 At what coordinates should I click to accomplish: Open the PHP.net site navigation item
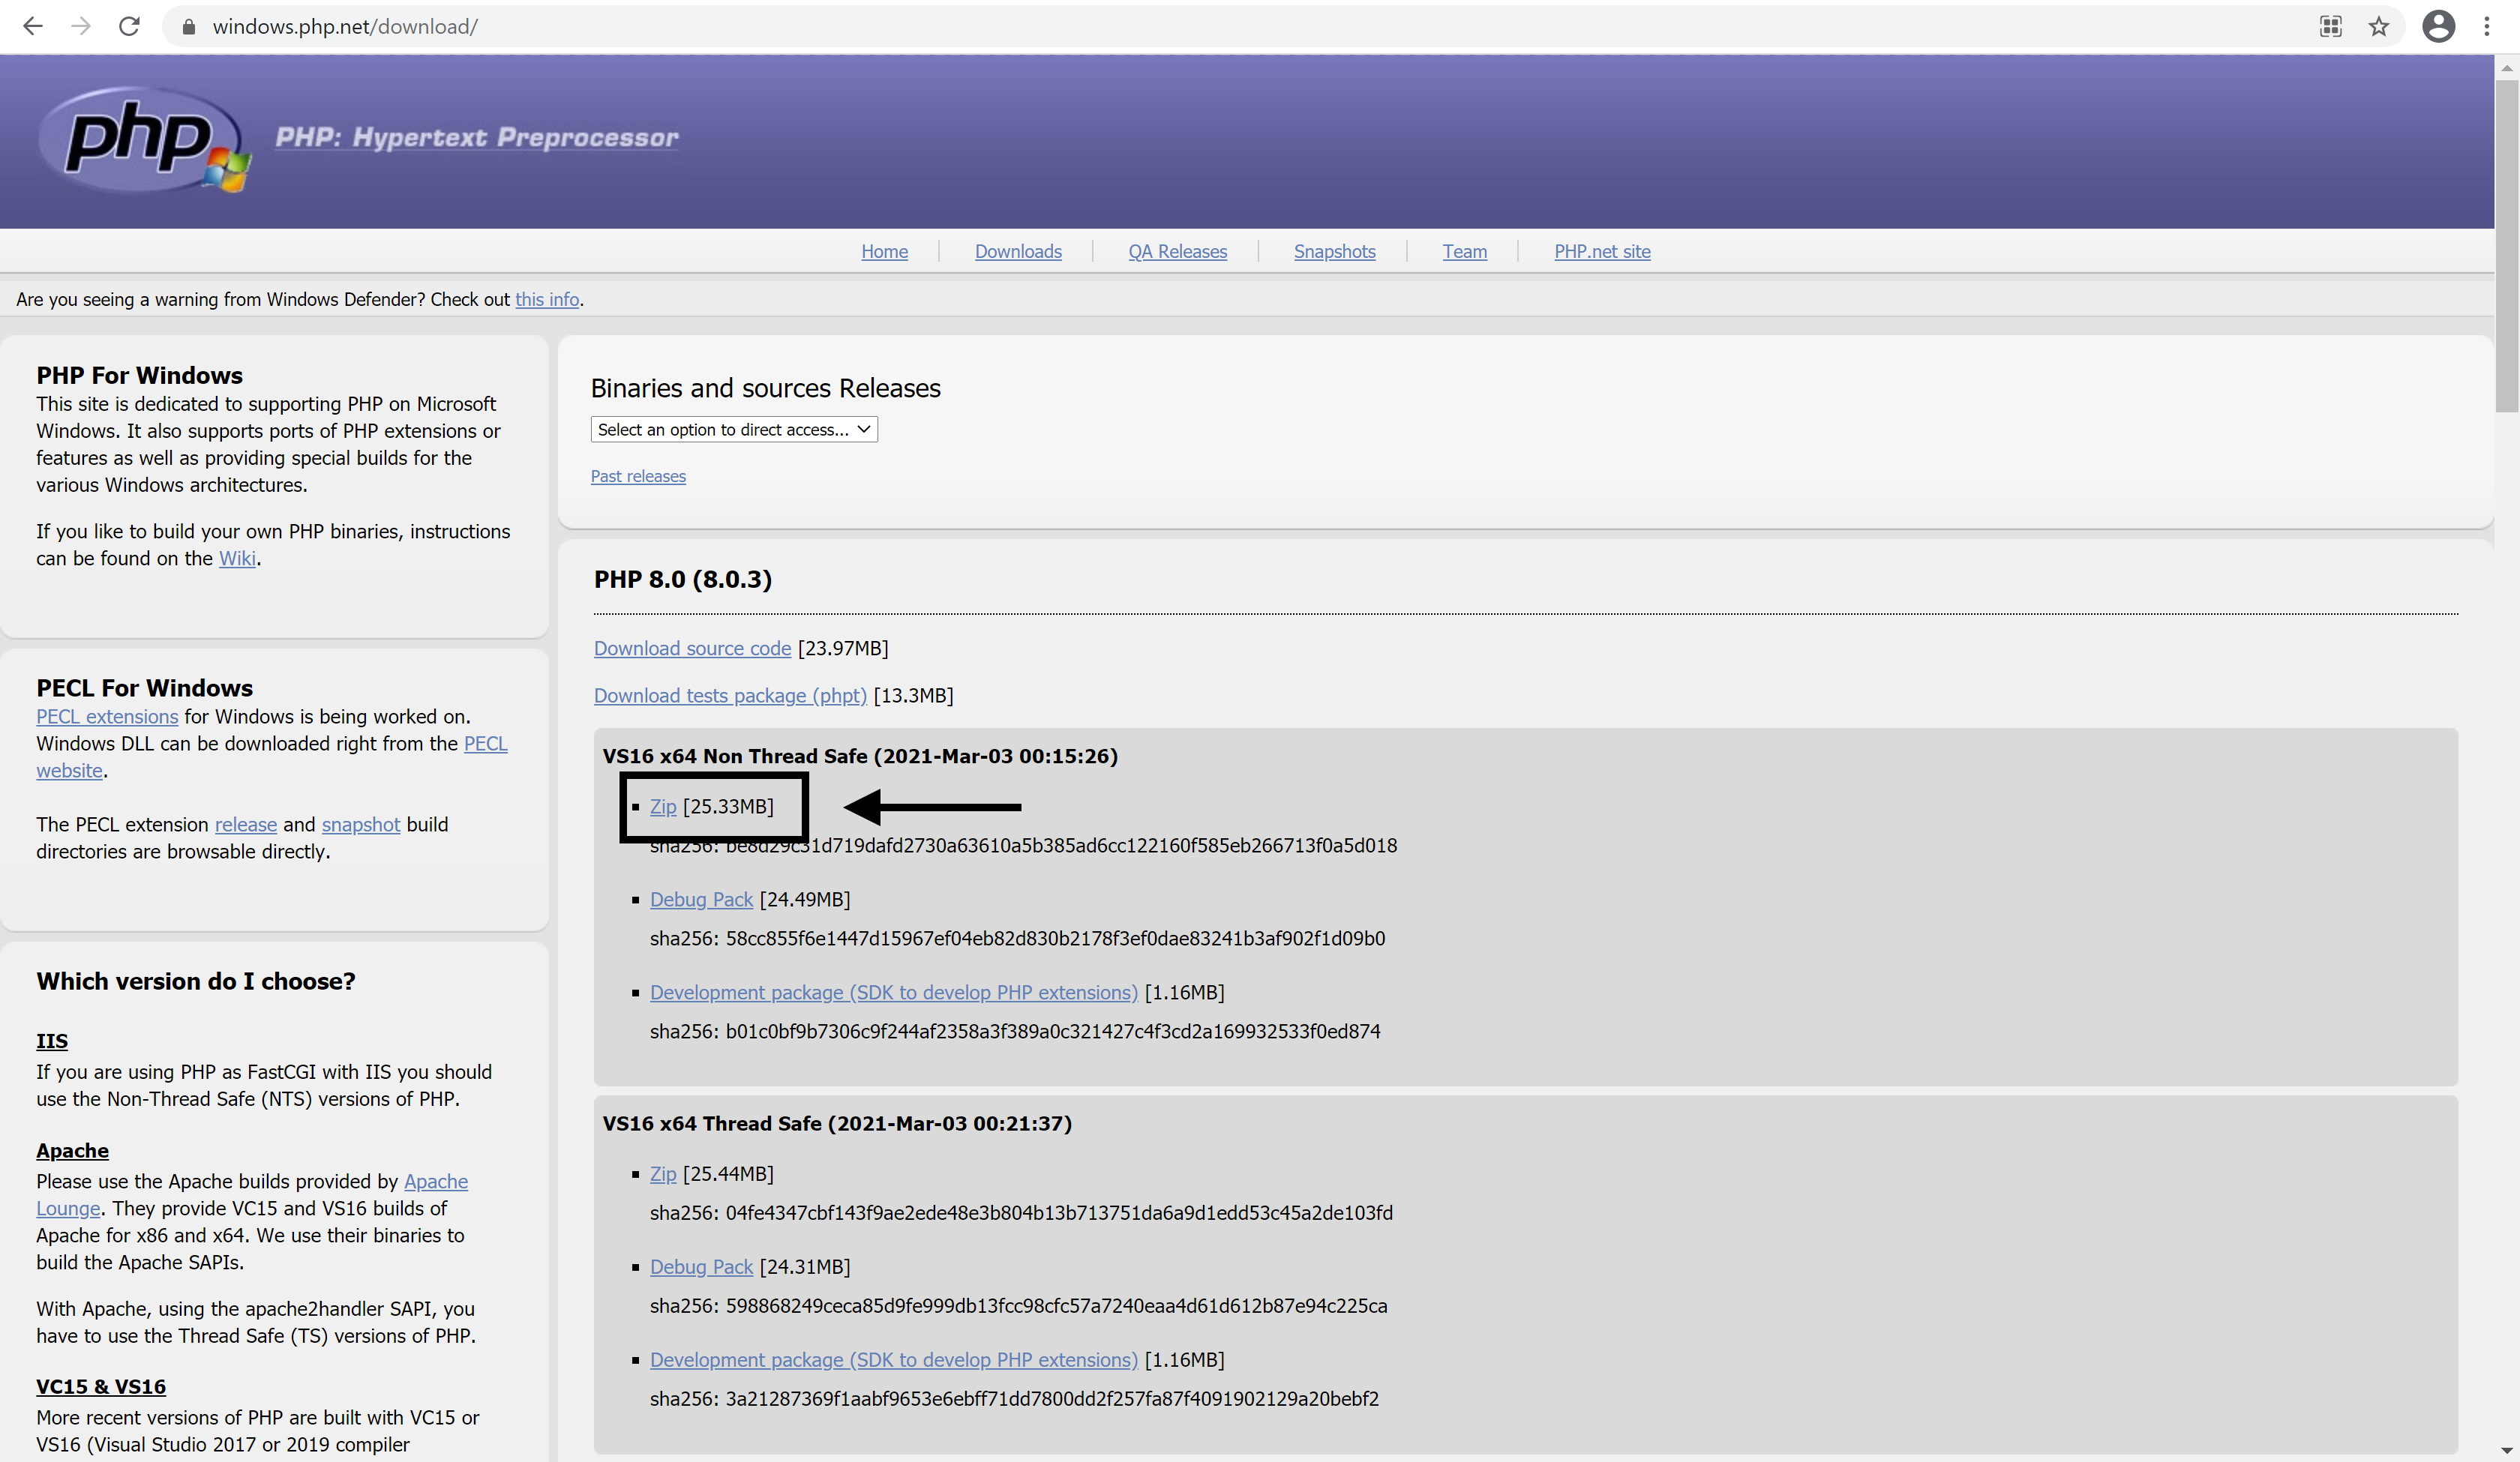(x=1602, y=252)
